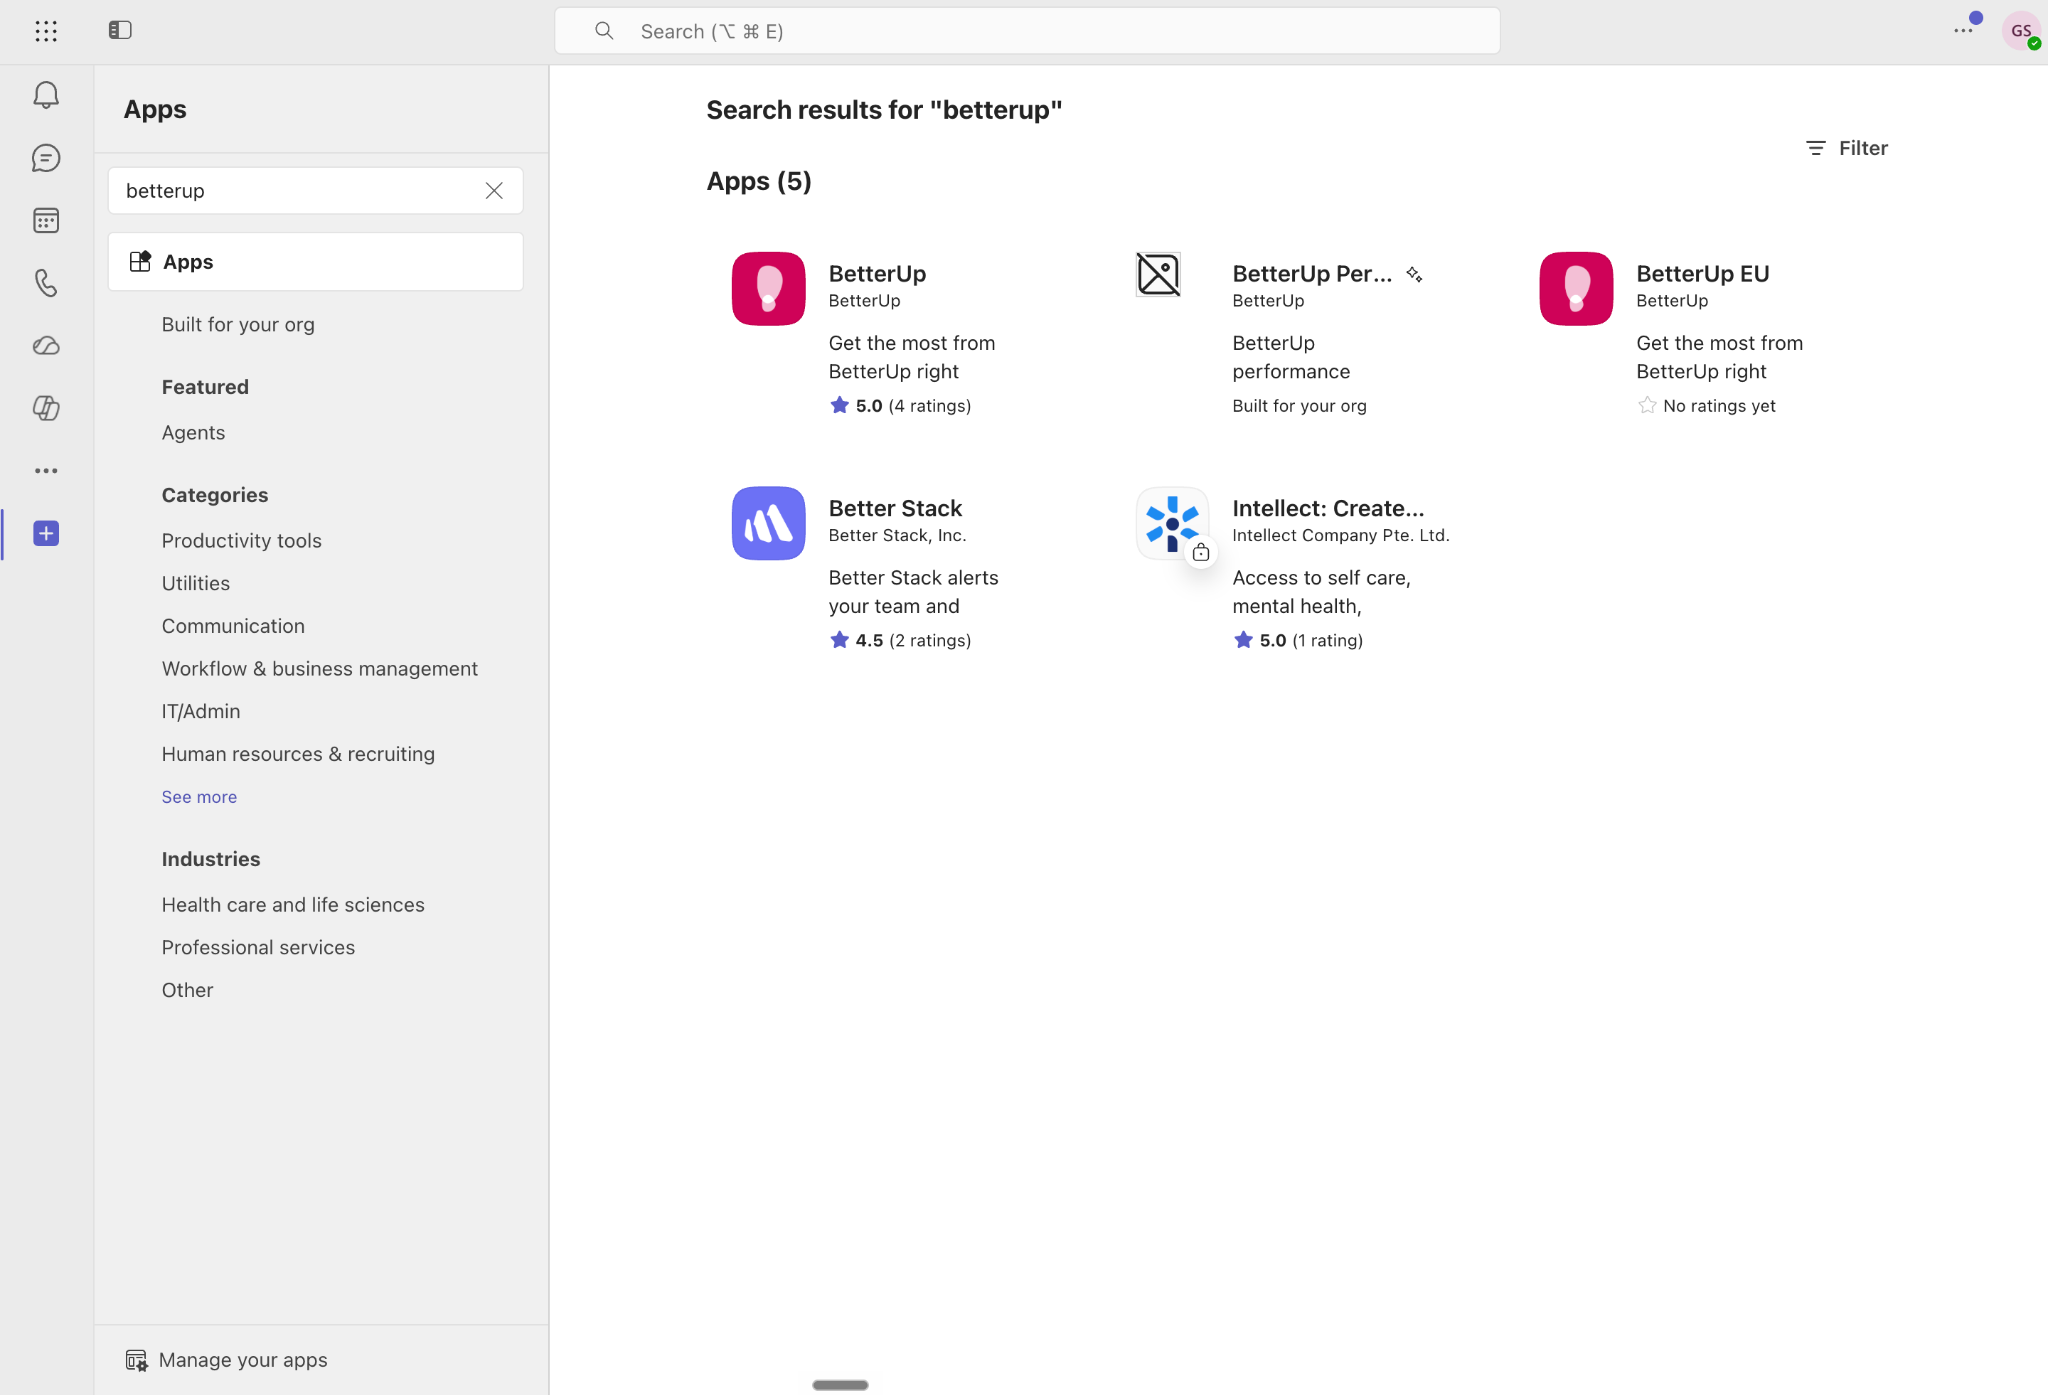Expand categories with See more
Screen dimensions: 2048x1395
click(199, 797)
